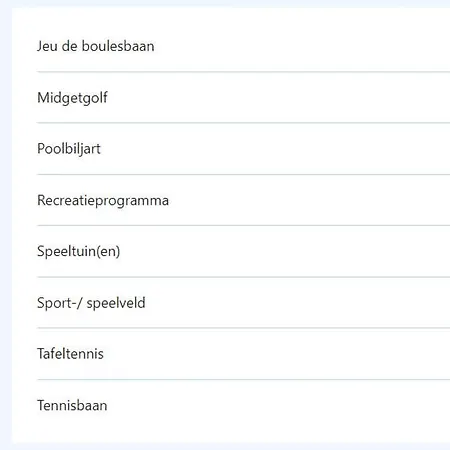
Task: Click the divider line below Midgetgolf
Action: (x=243, y=123)
